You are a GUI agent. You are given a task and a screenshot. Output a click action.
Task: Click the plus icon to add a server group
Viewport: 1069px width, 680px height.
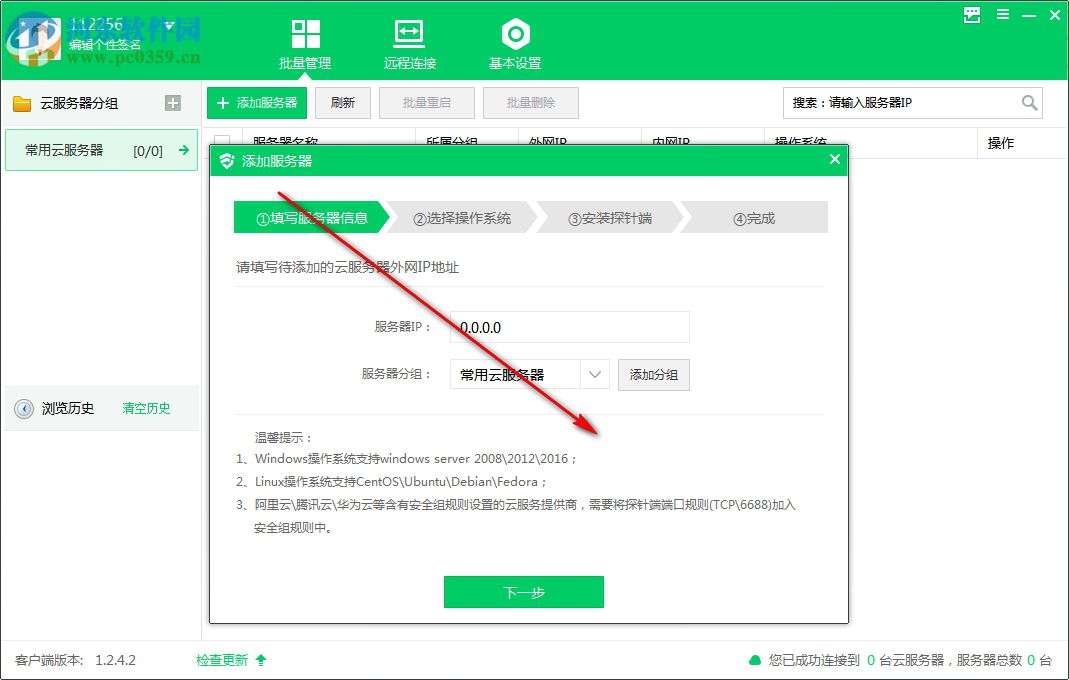[174, 102]
